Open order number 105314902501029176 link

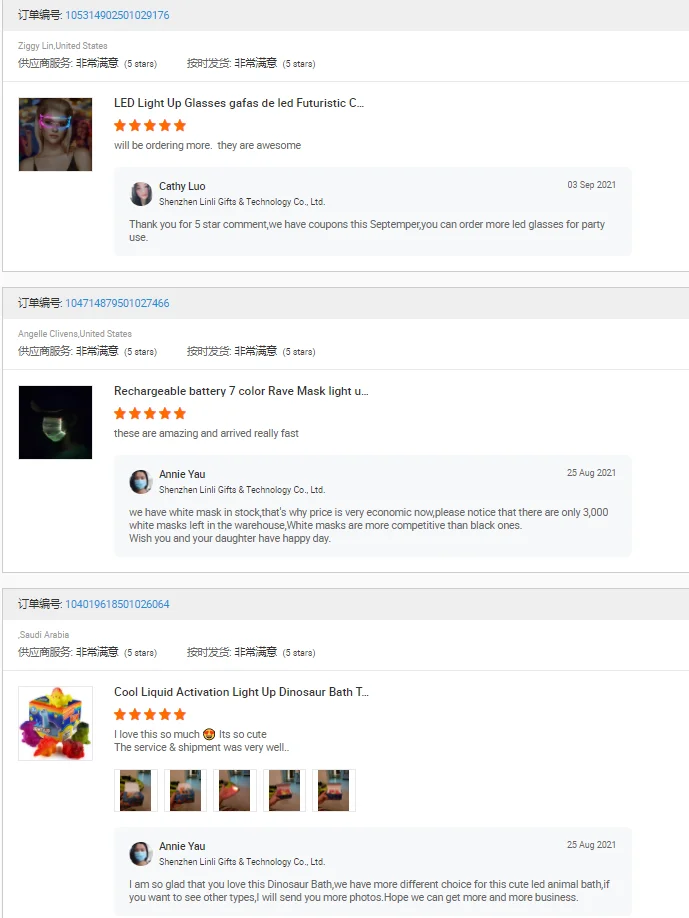117,15
